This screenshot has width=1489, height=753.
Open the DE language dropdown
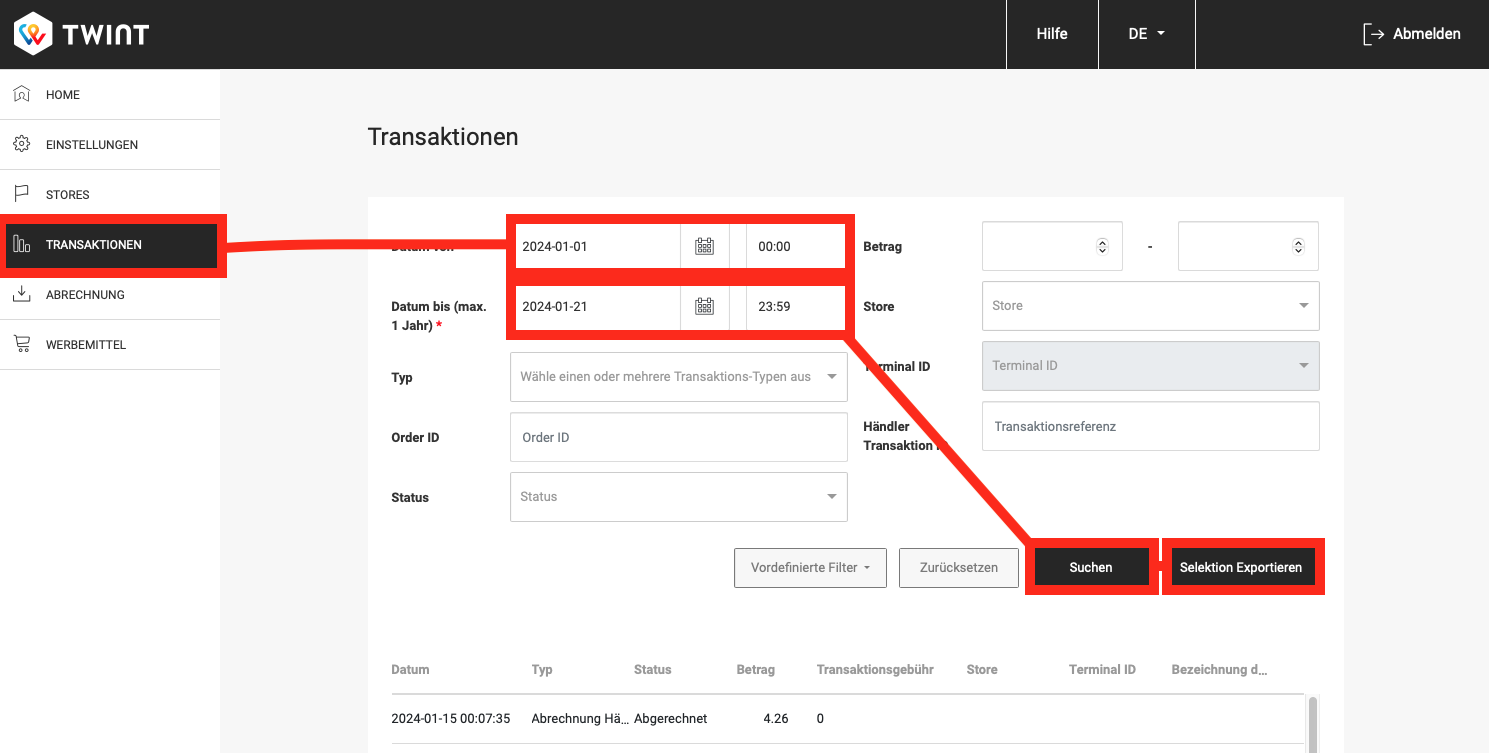click(1146, 34)
